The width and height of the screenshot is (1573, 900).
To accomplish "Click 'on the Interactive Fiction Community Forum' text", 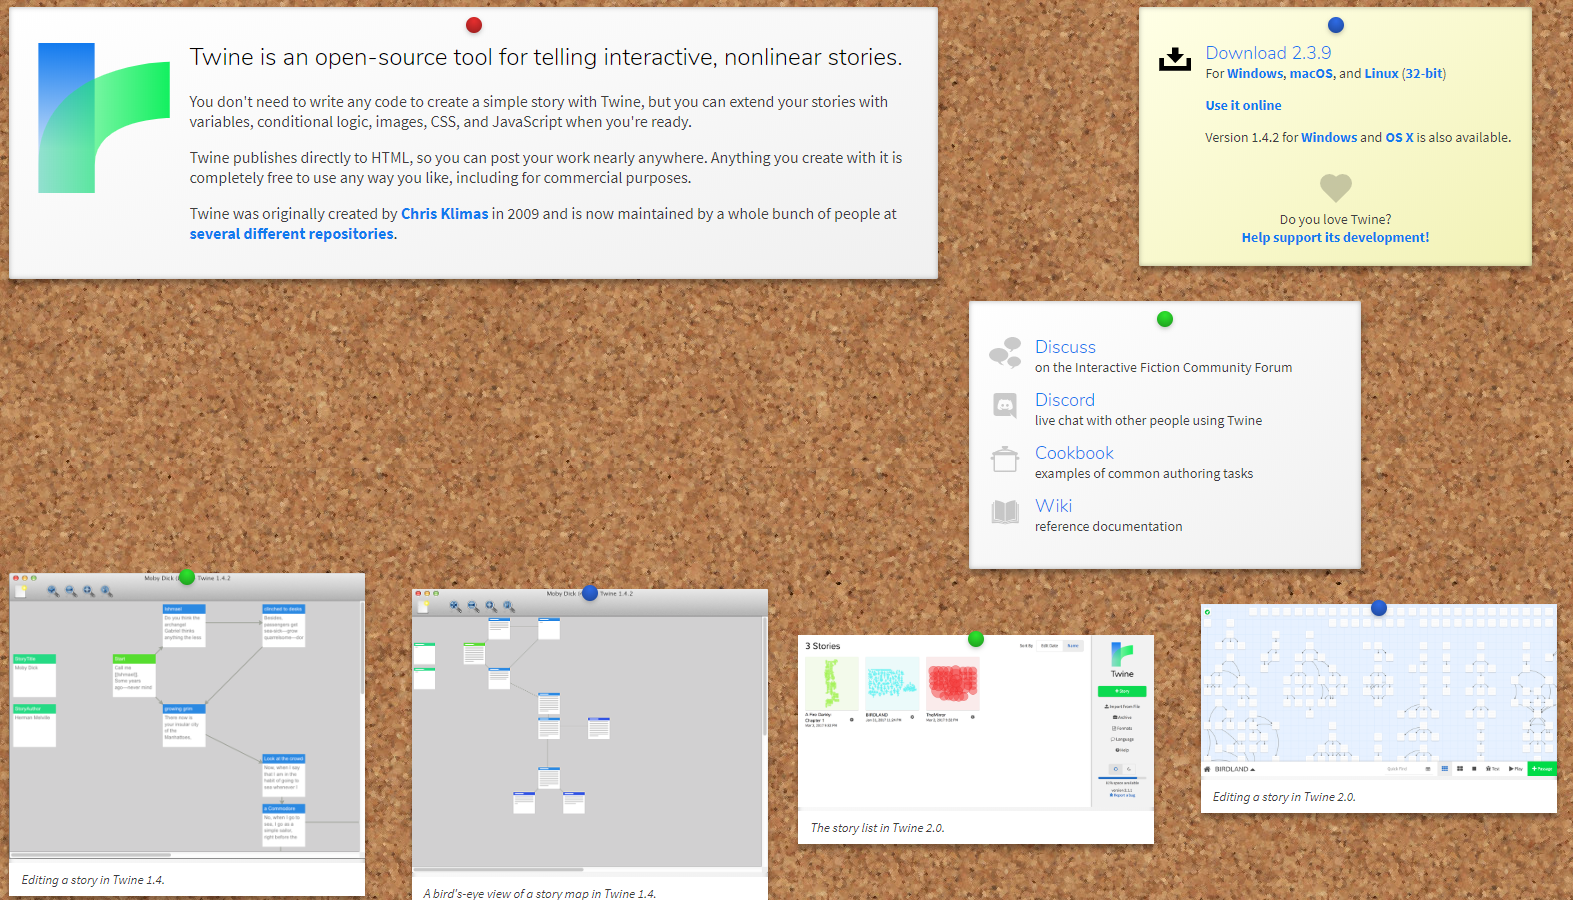I will pyautogui.click(x=1163, y=368).
